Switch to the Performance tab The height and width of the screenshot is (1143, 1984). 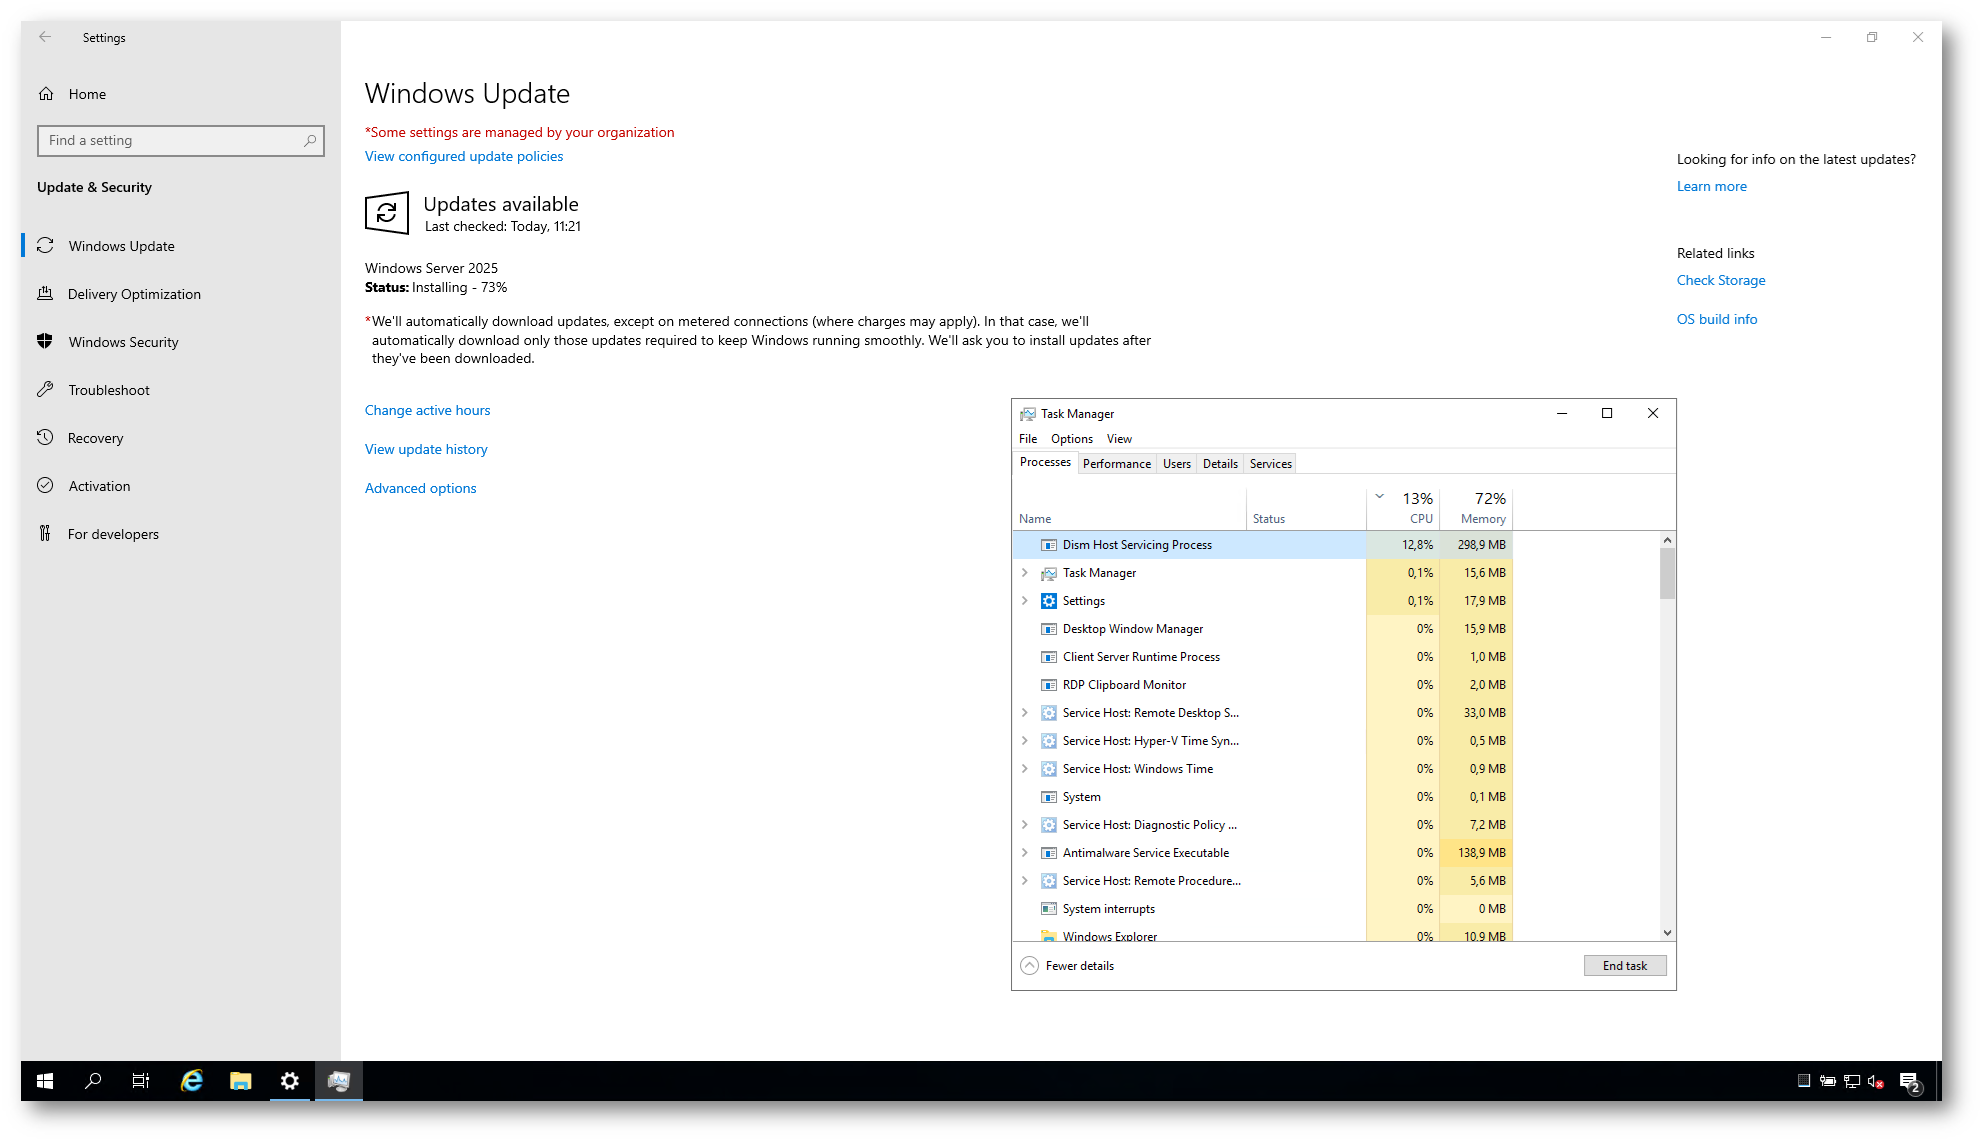click(x=1116, y=464)
